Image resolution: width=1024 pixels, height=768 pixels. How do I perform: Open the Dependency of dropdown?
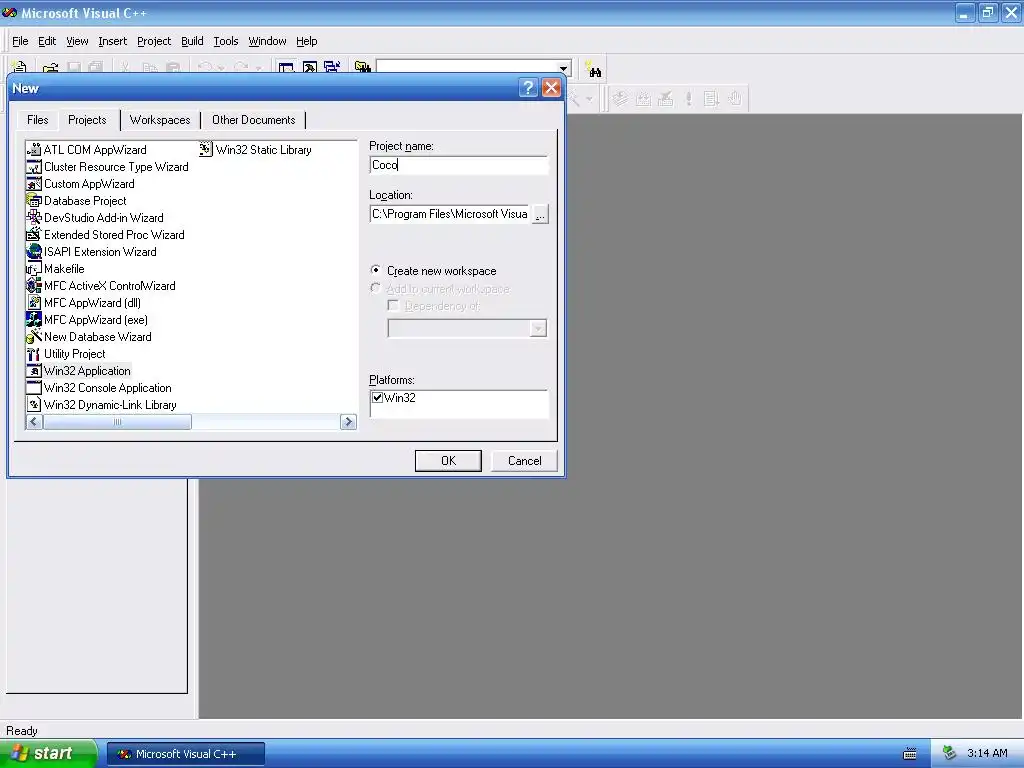(x=538, y=328)
